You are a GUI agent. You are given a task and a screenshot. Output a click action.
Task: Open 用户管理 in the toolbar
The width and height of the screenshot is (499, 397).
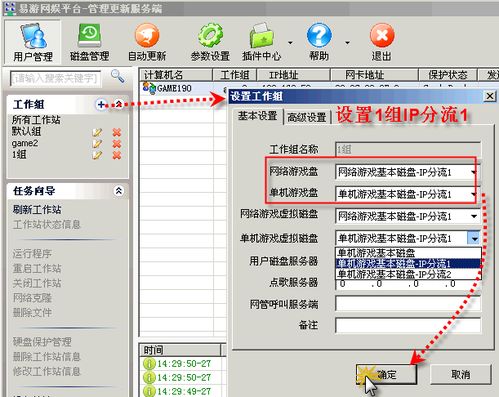[x=33, y=42]
